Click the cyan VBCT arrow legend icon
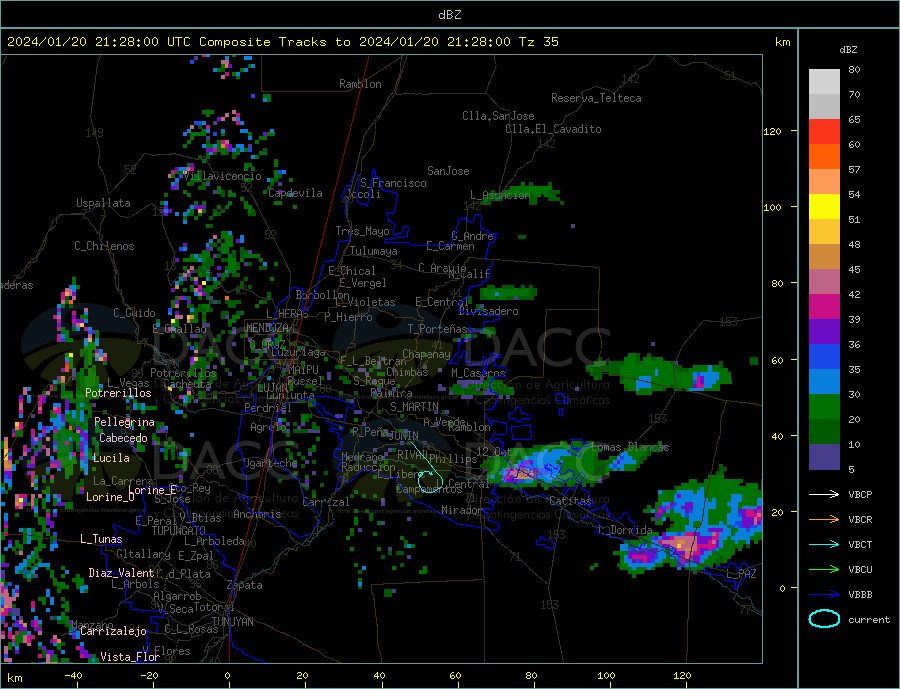Viewport: 900px width, 689px height. click(x=824, y=544)
